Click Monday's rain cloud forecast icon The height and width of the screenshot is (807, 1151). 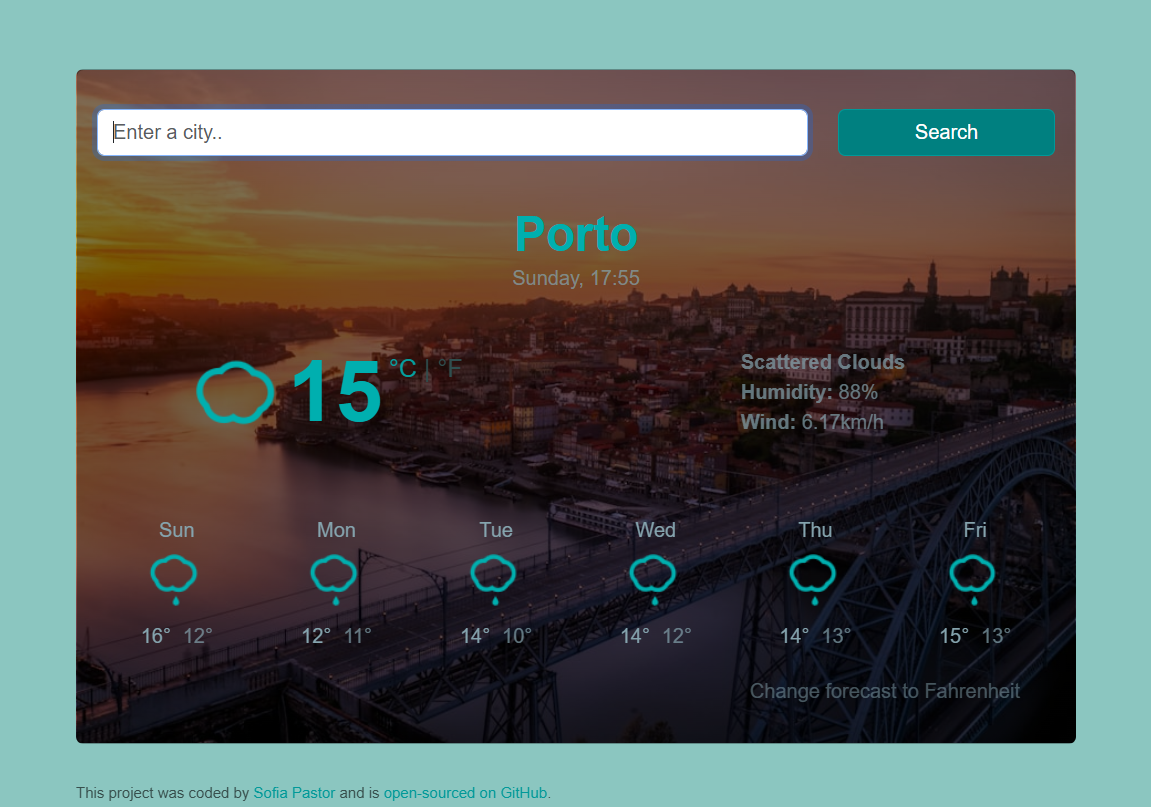[334, 578]
